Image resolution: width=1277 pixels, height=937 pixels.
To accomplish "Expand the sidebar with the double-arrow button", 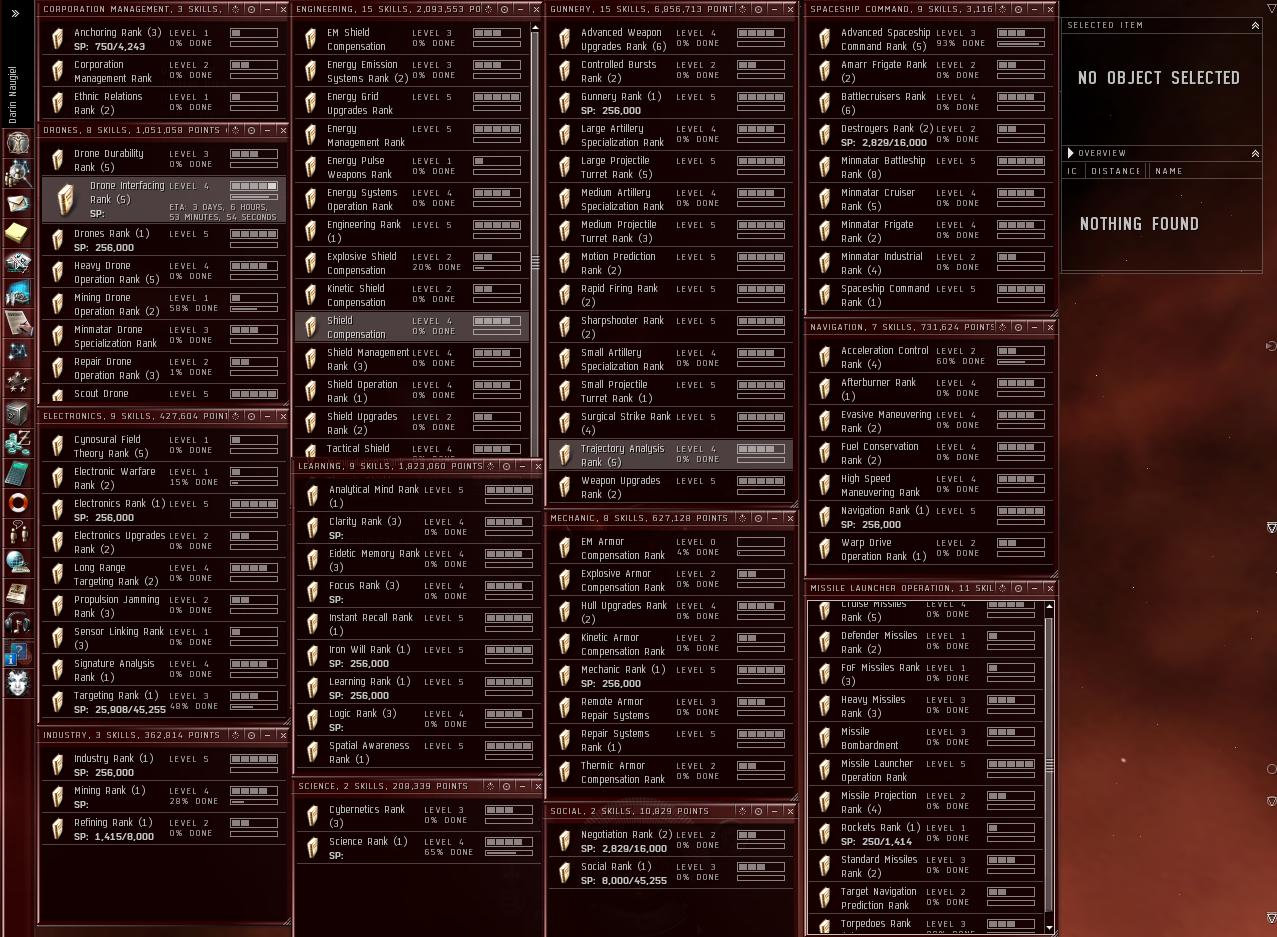I will pyautogui.click(x=14, y=13).
